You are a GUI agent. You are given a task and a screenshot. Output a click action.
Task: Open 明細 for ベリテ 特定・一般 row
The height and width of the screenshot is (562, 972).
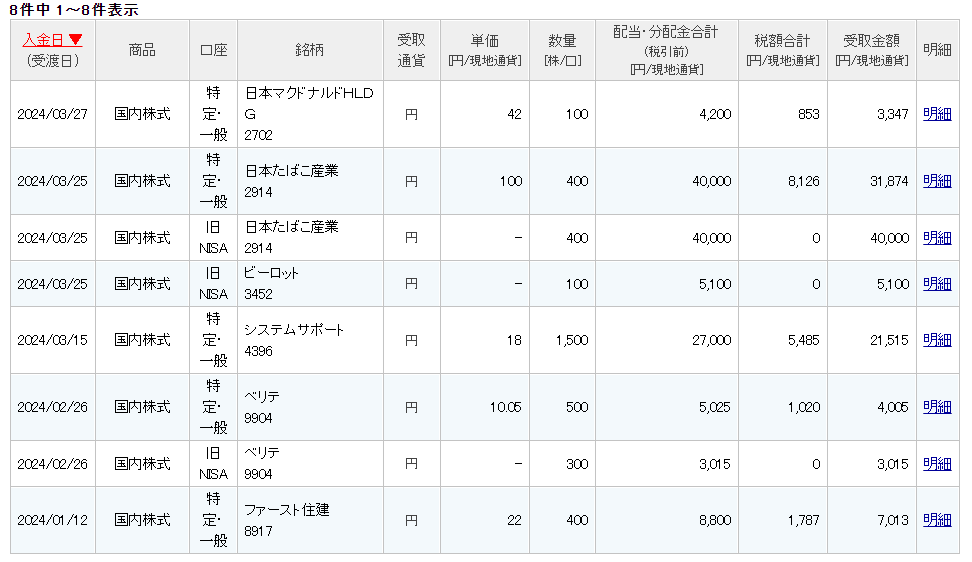click(937, 407)
